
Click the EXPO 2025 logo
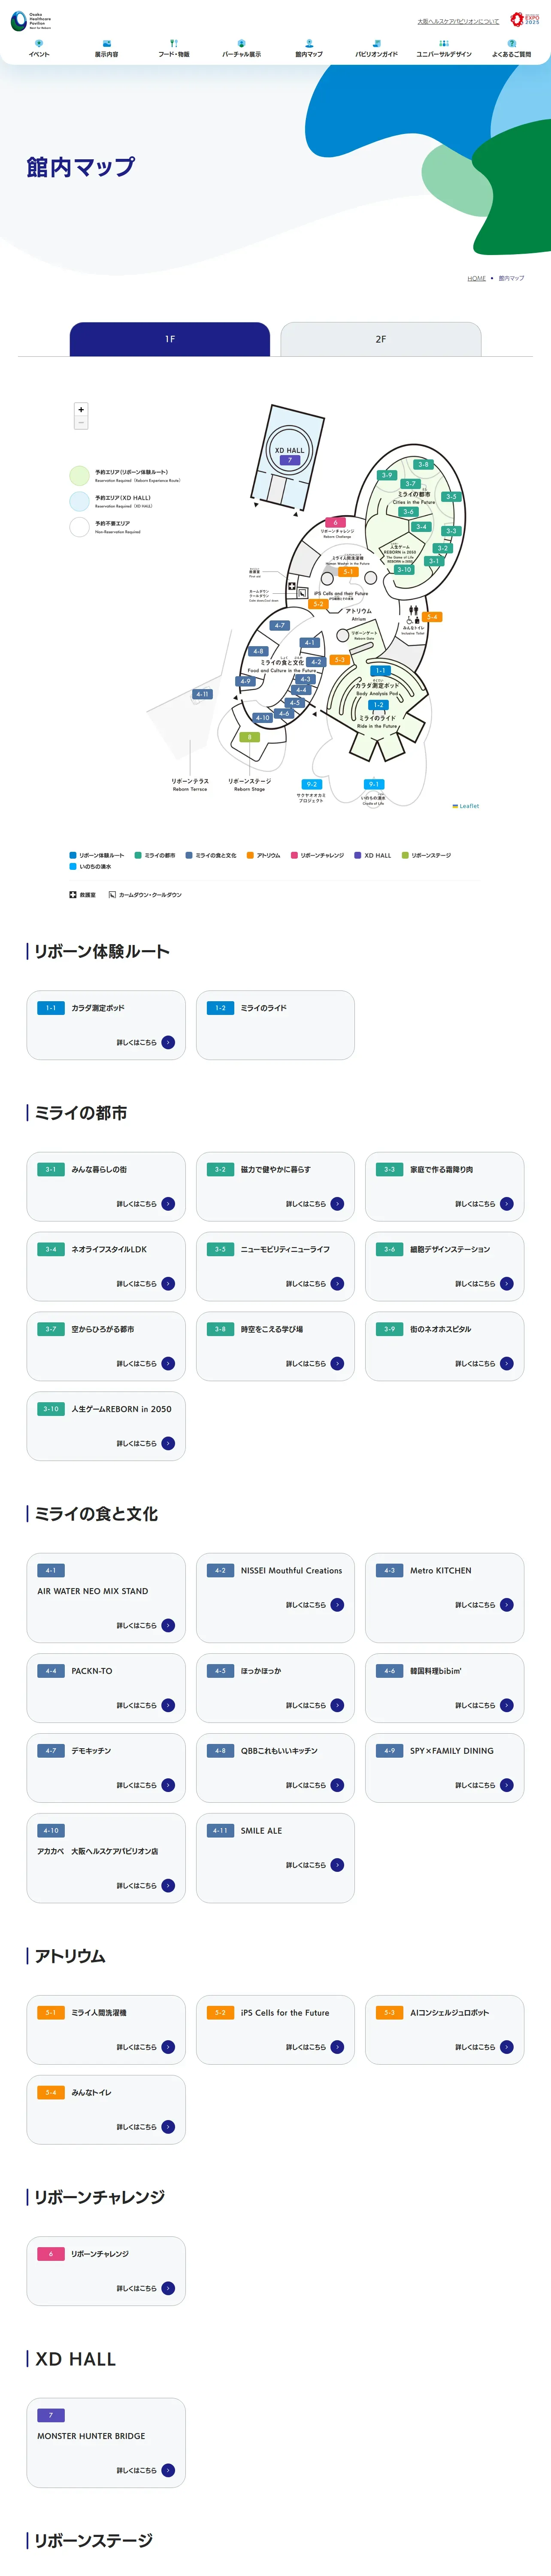(525, 19)
